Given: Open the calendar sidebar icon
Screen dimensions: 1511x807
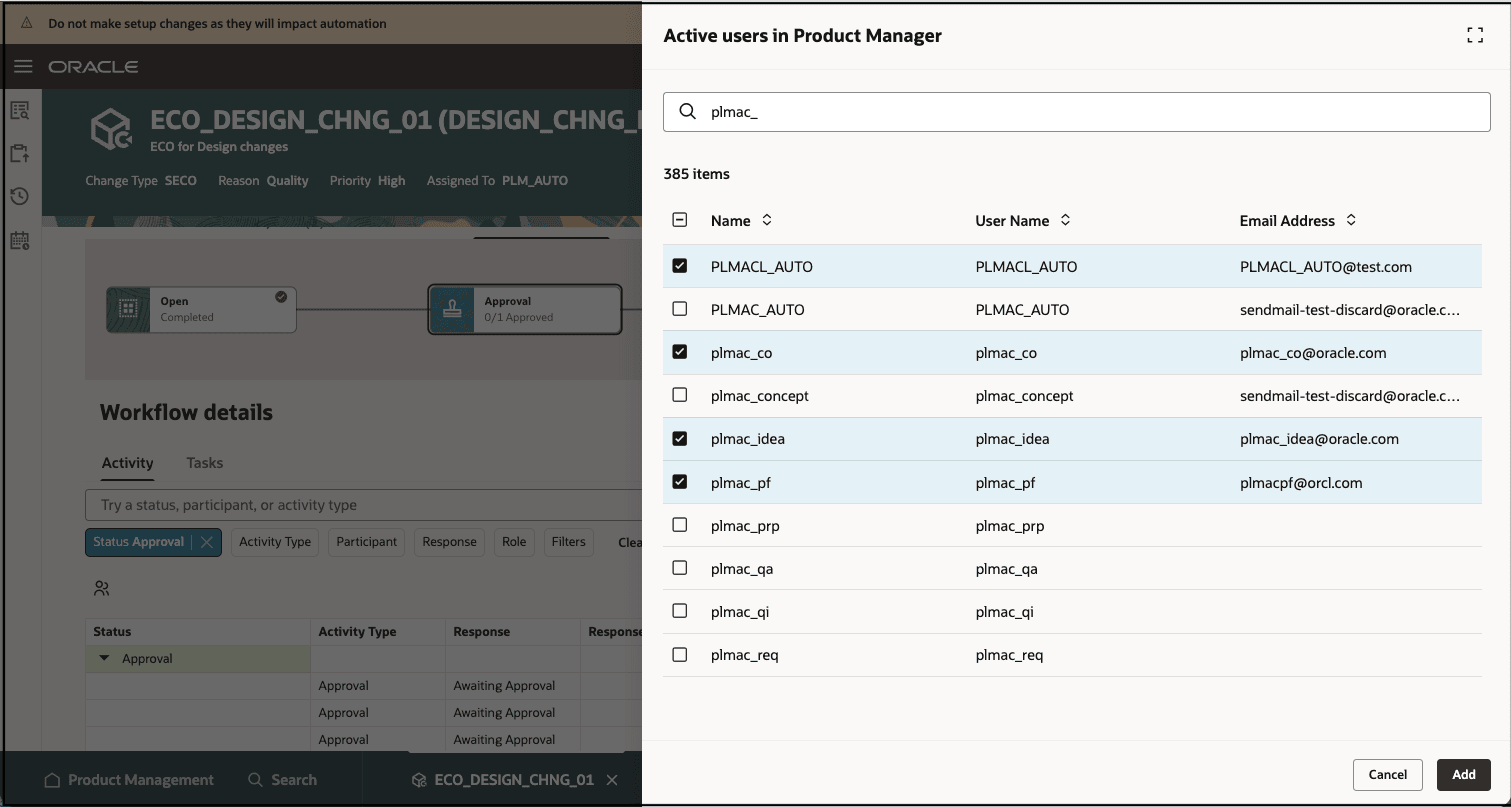Looking at the screenshot, I should click(x=20, y=240).
